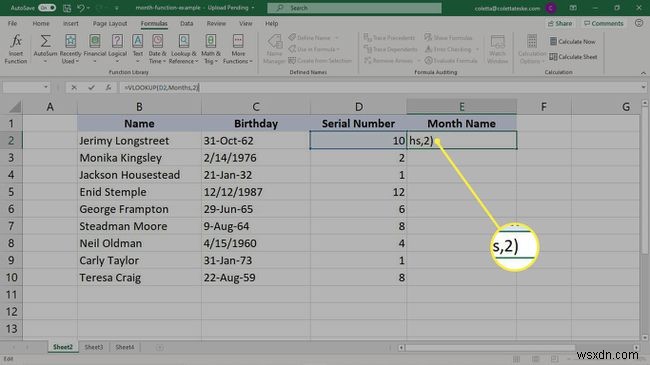Click Remove Arrows
The height and width of the screenshot is (365, 650).
388,61
